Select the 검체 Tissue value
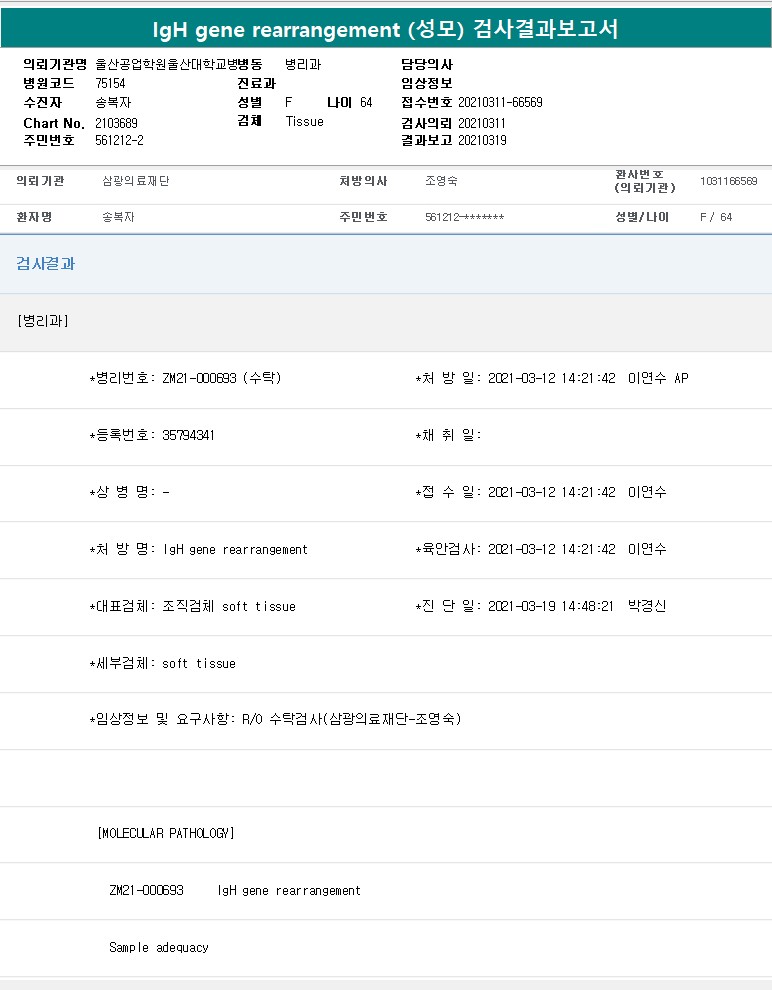772x990 pixels. pos(304,121)
